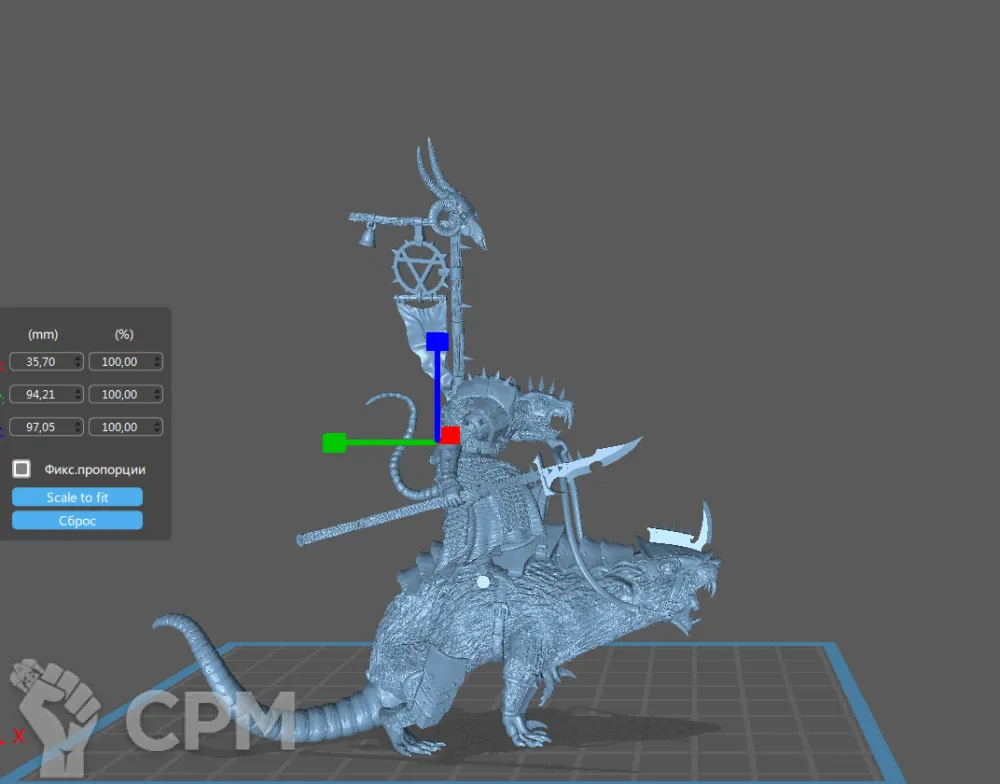Step down the percent in 97,05 row
Screen dimensions: 1000x784
[x=157, y=431]
